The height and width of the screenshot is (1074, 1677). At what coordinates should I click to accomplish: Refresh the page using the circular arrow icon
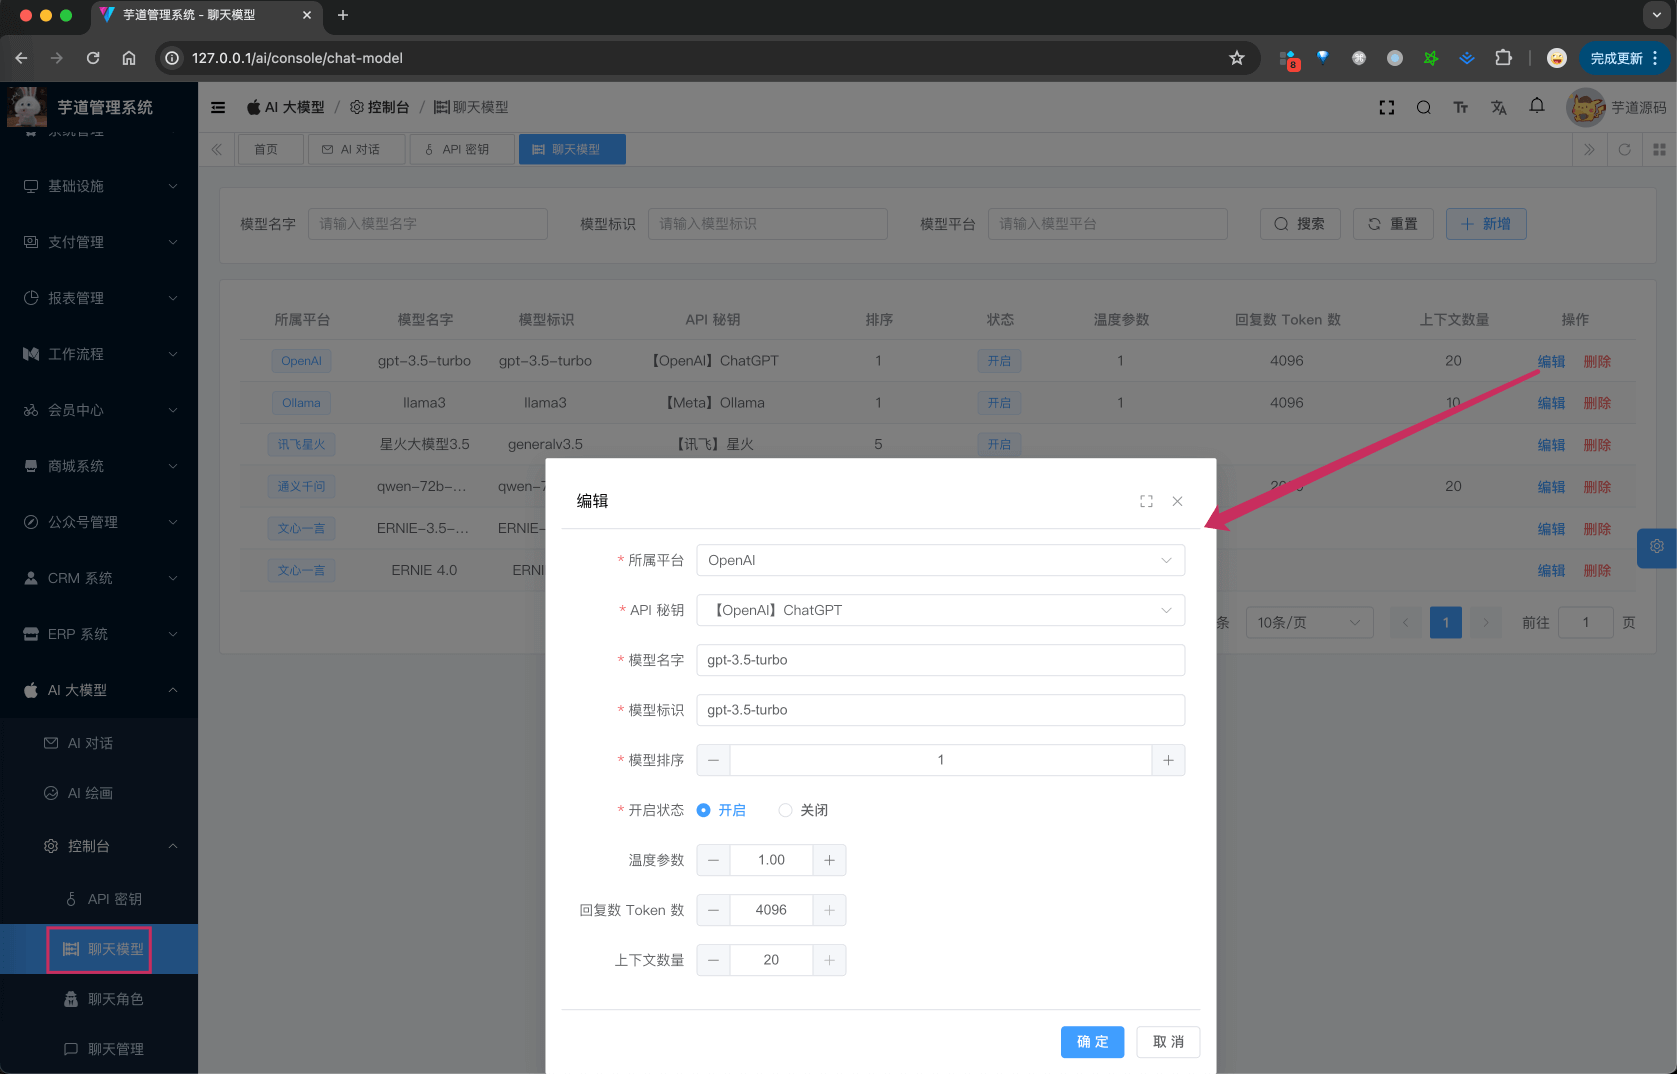[x=1625, y=149]
